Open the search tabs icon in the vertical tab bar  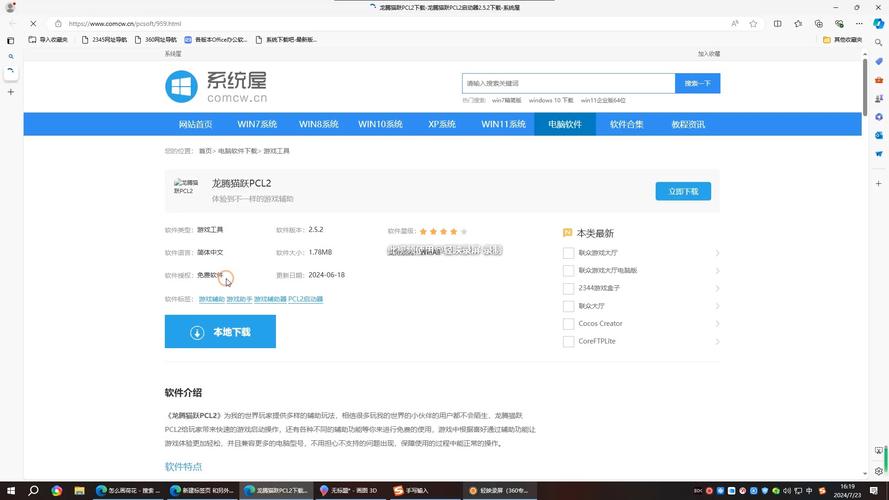tap(10, 56)
